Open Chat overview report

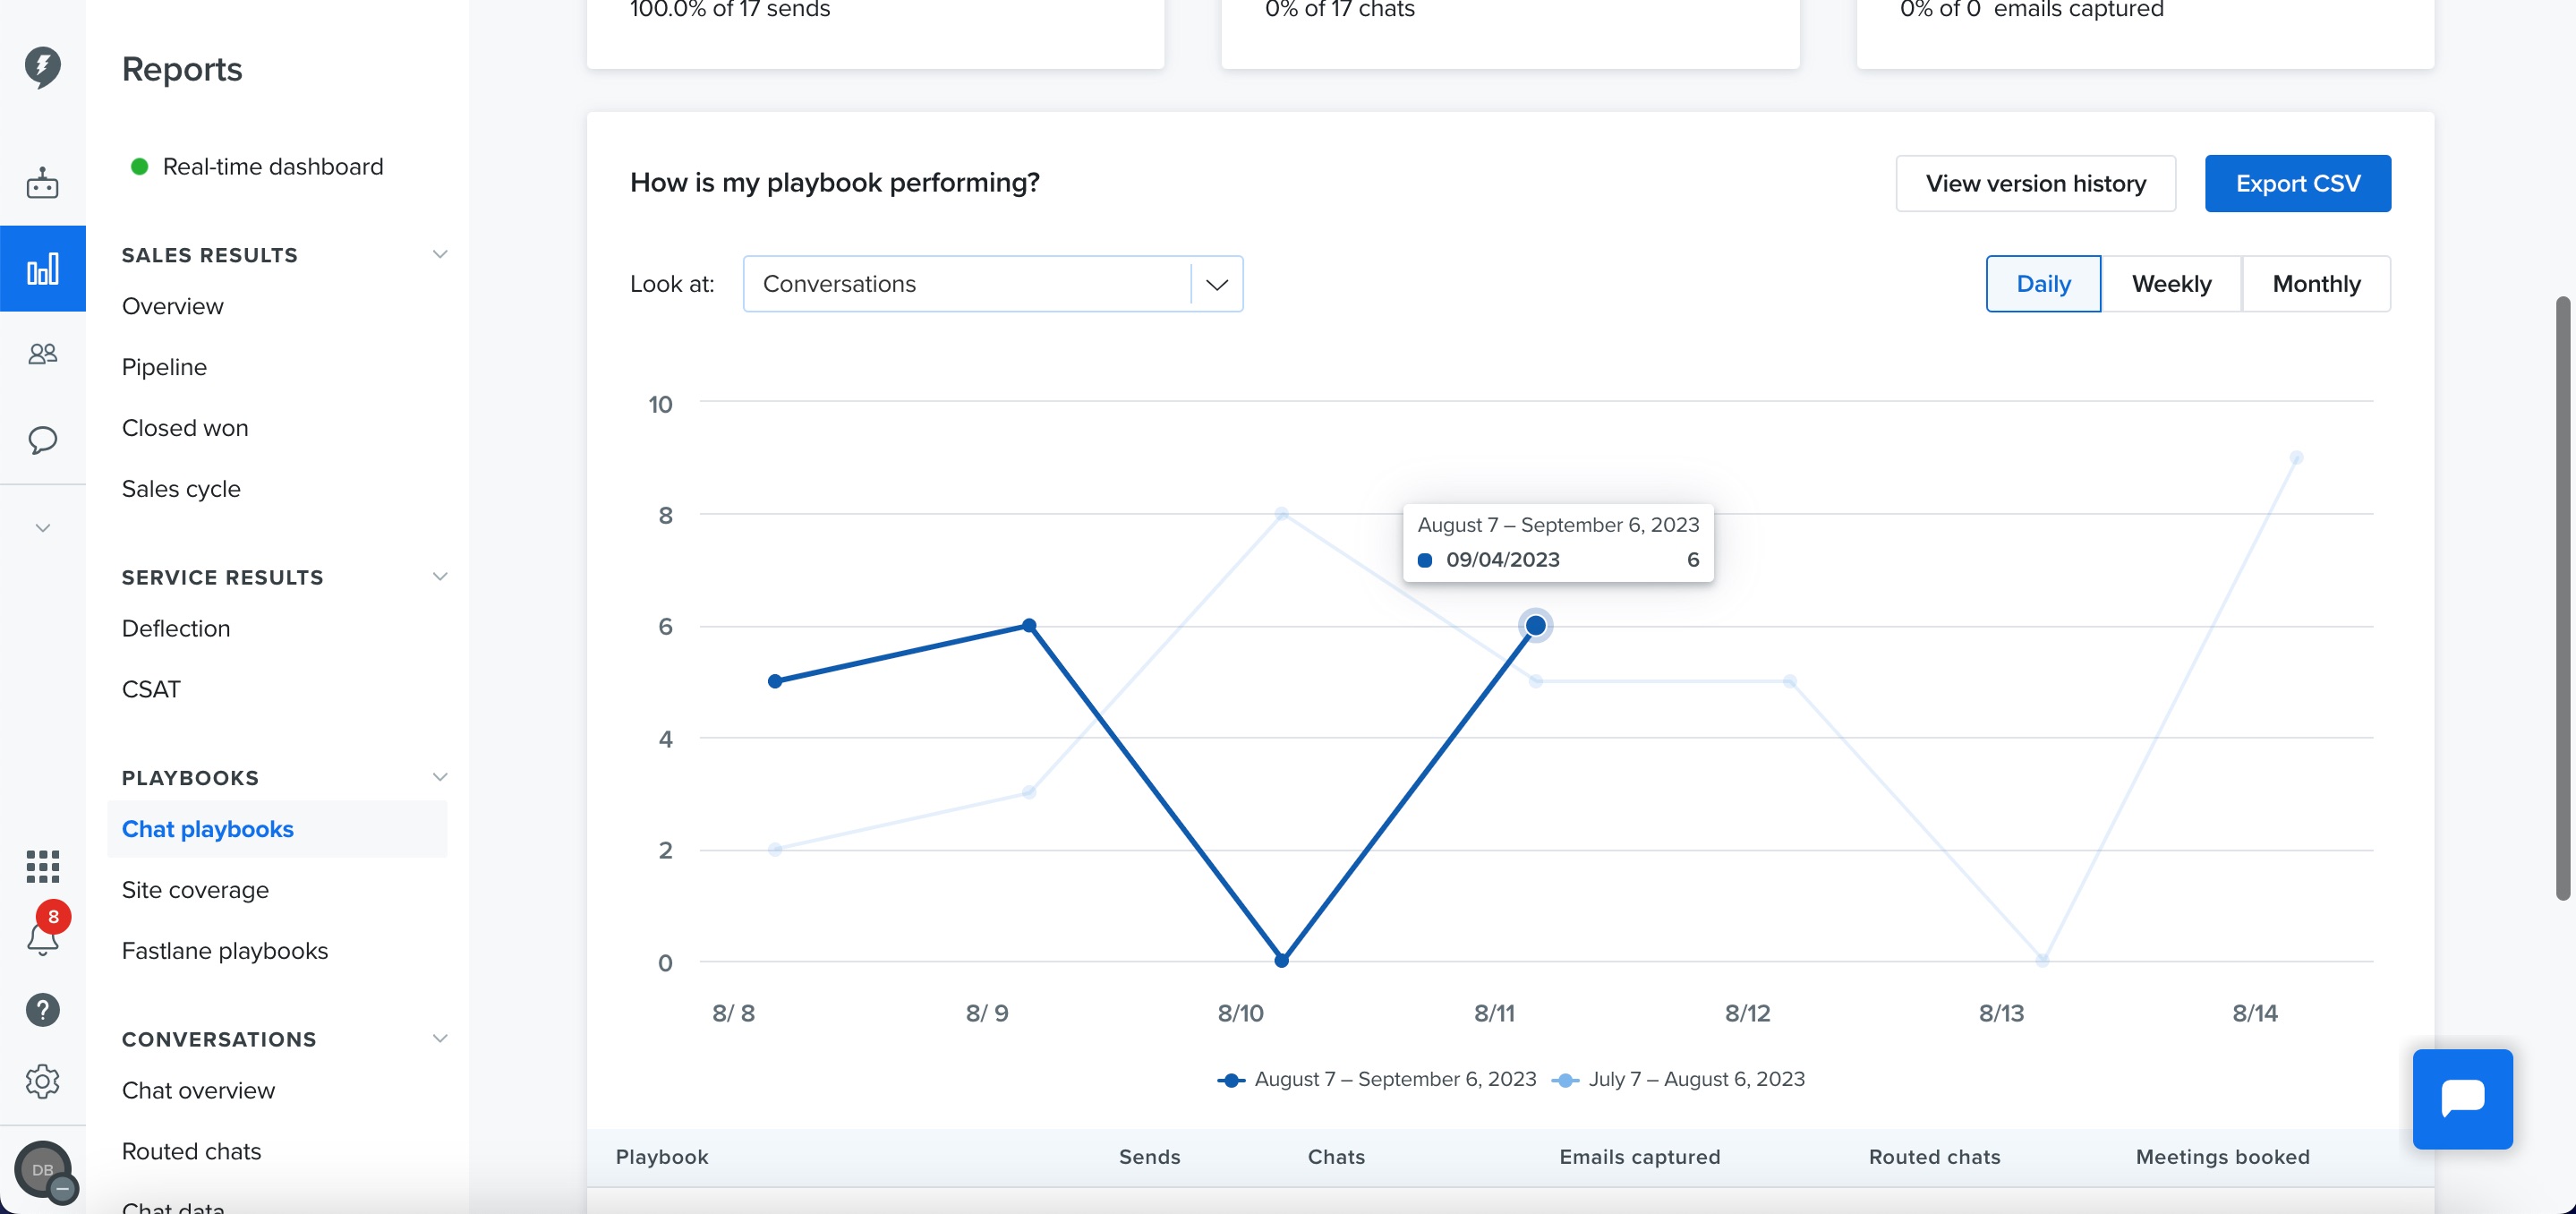(198, 1090)
